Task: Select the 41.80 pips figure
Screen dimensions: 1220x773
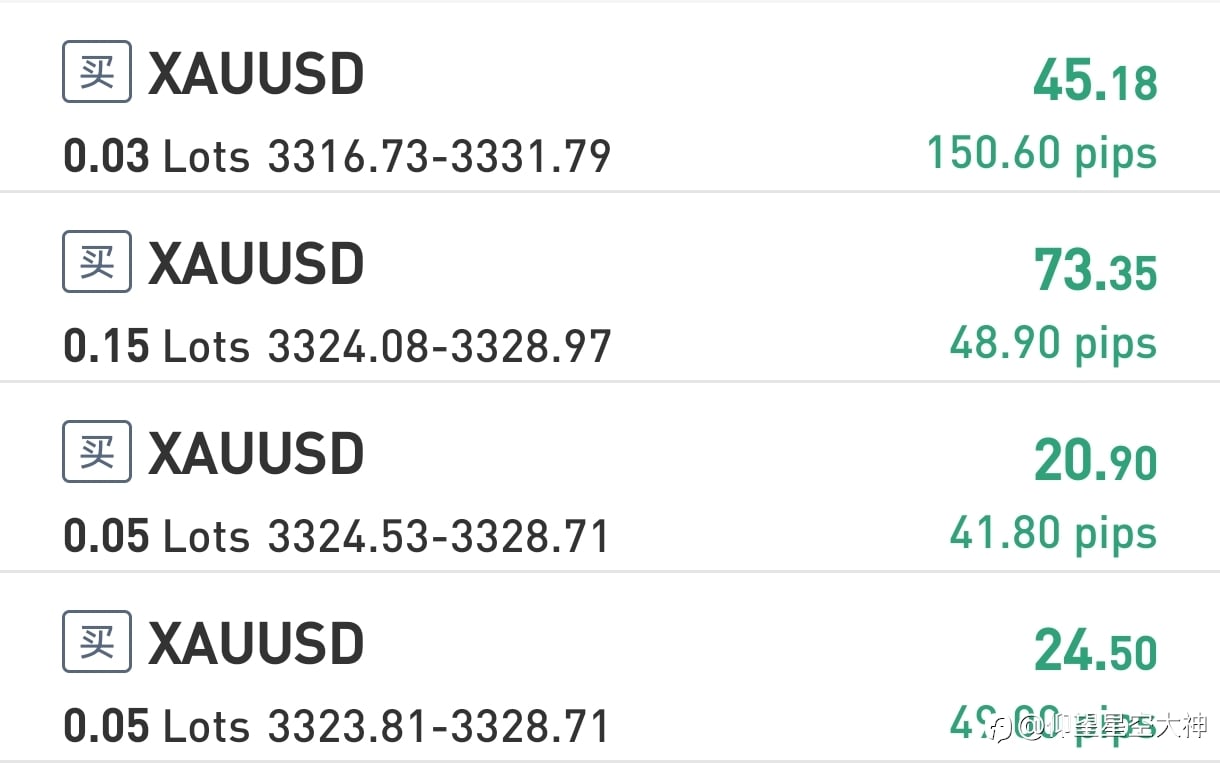Action: click(x=1053, y=533)
